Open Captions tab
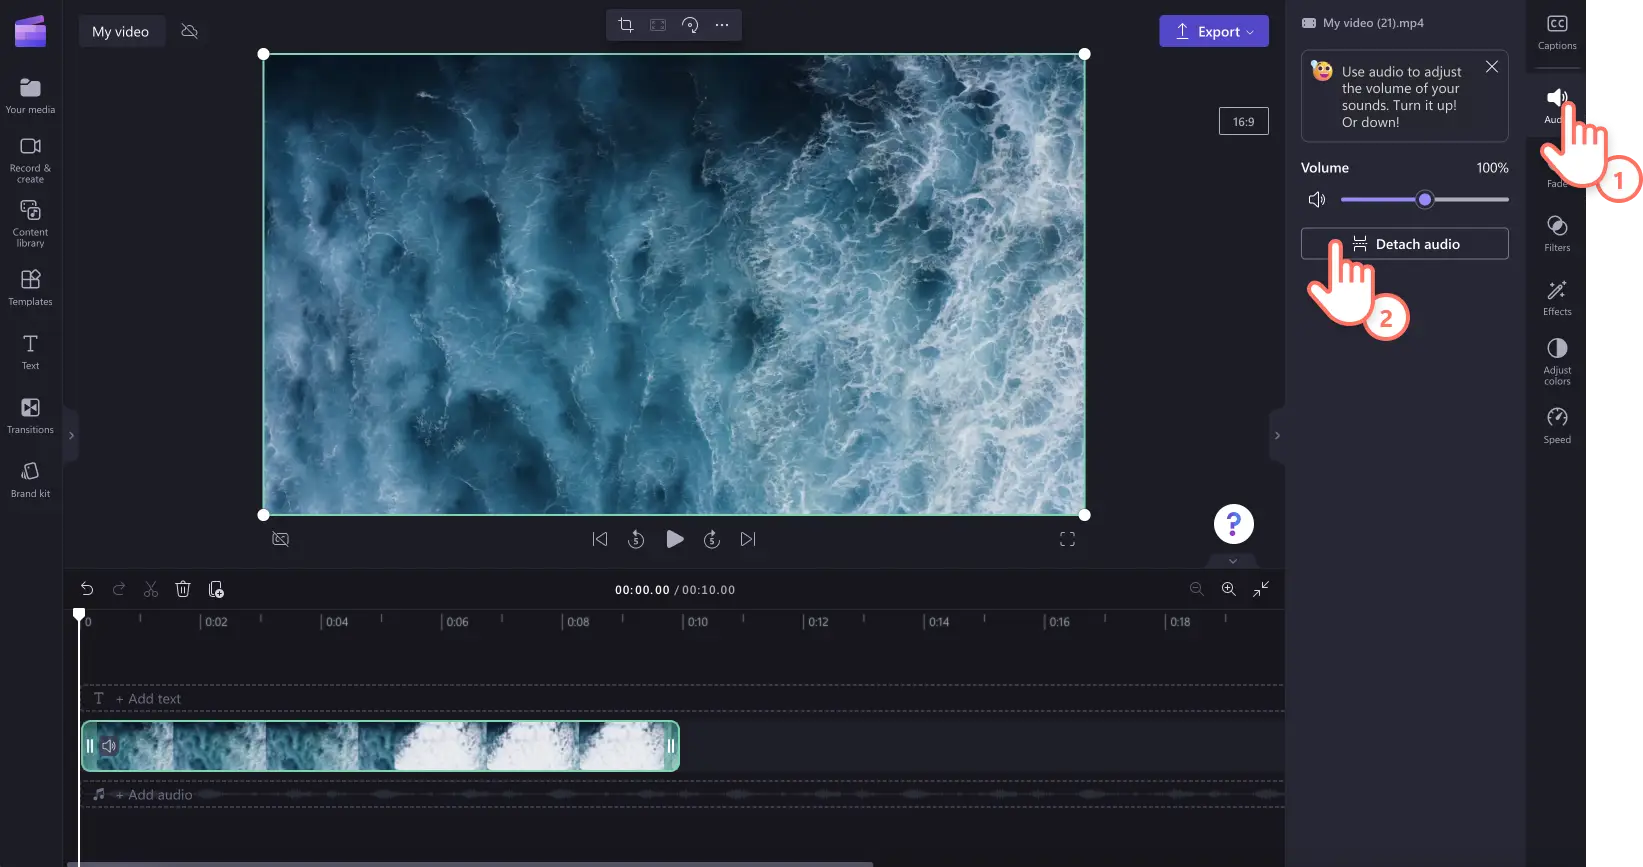1643x867 pixels. pos(1557,32)
